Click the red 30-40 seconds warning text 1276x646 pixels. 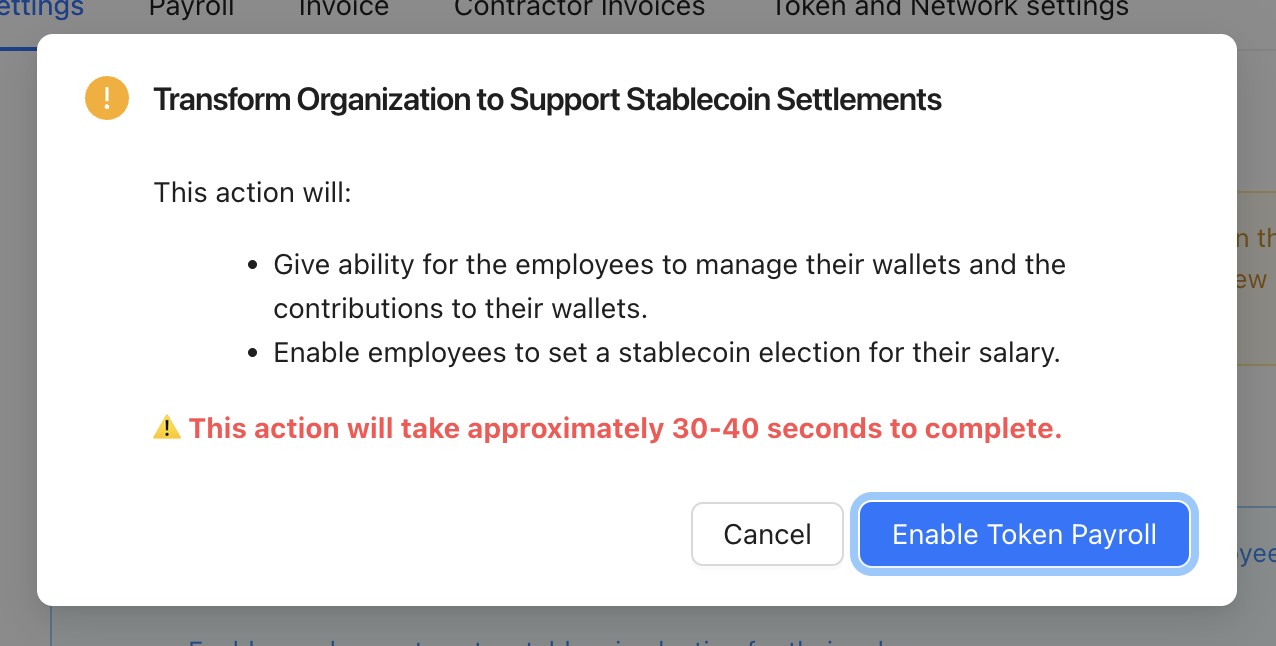[x=625, y=429]
